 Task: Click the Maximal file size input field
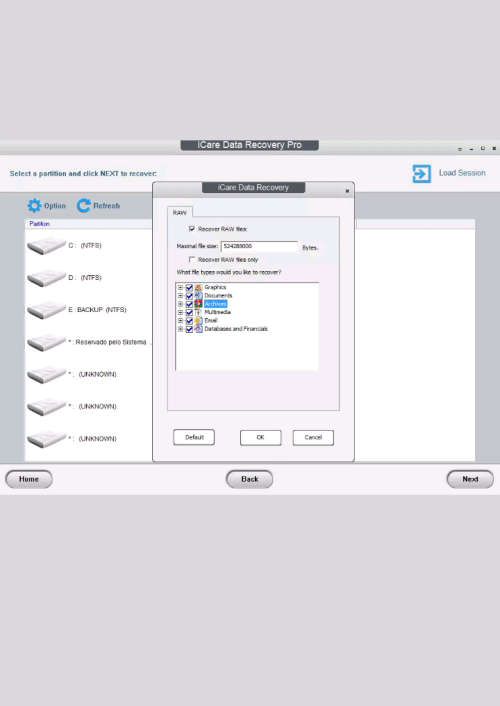259,247
